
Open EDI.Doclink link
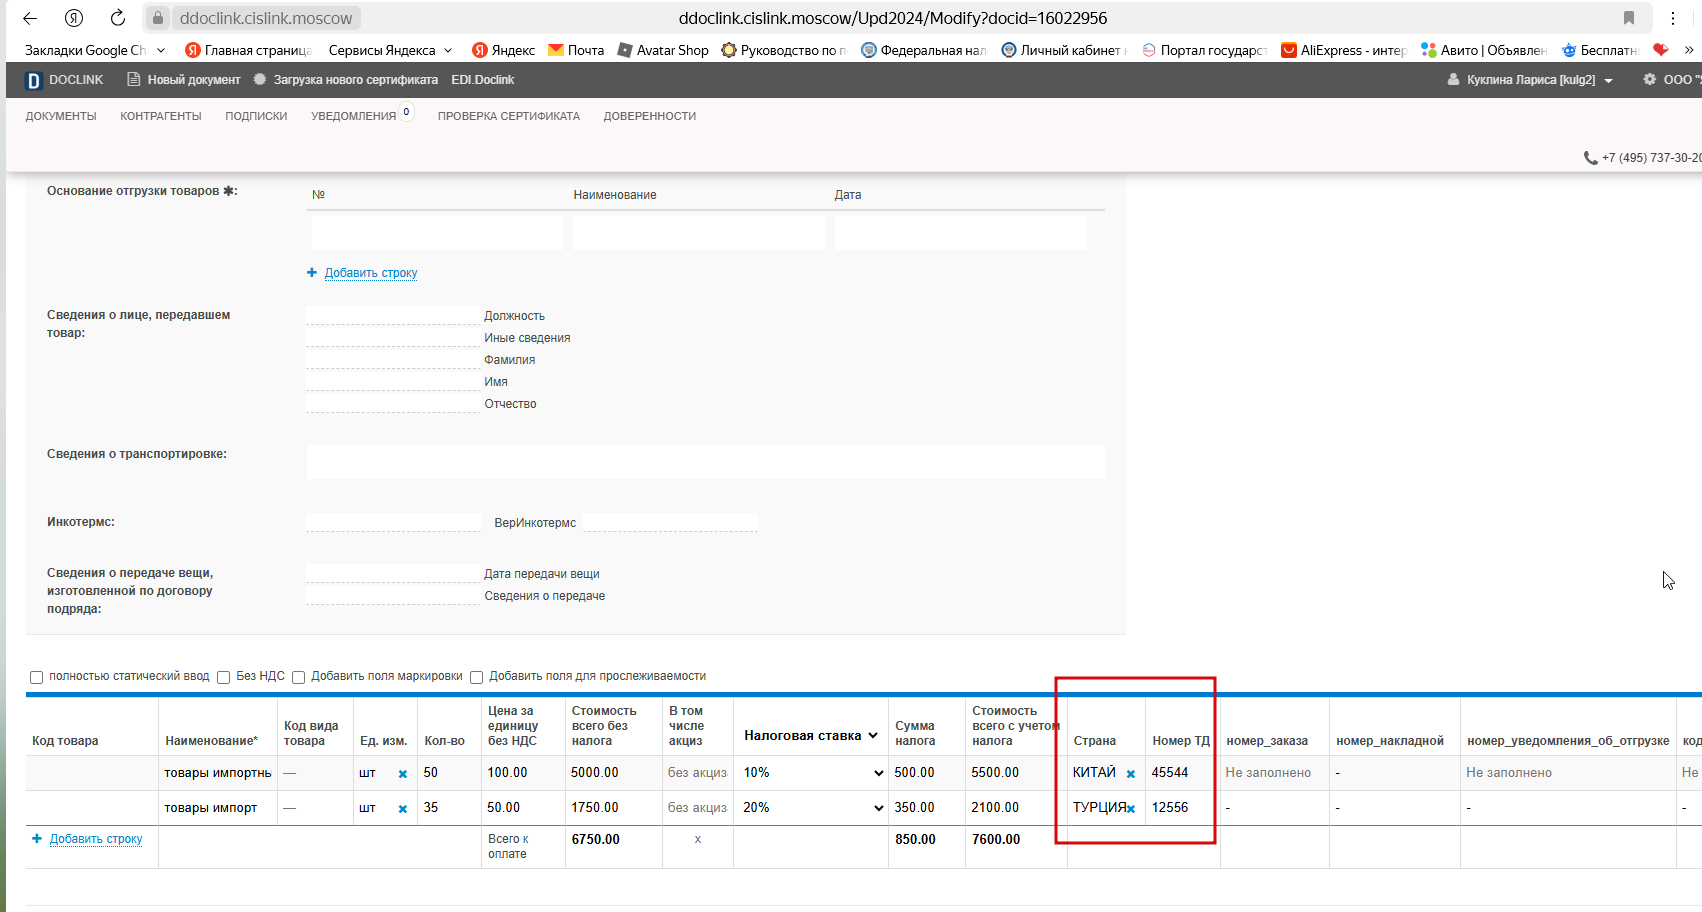tap(482, 80)
